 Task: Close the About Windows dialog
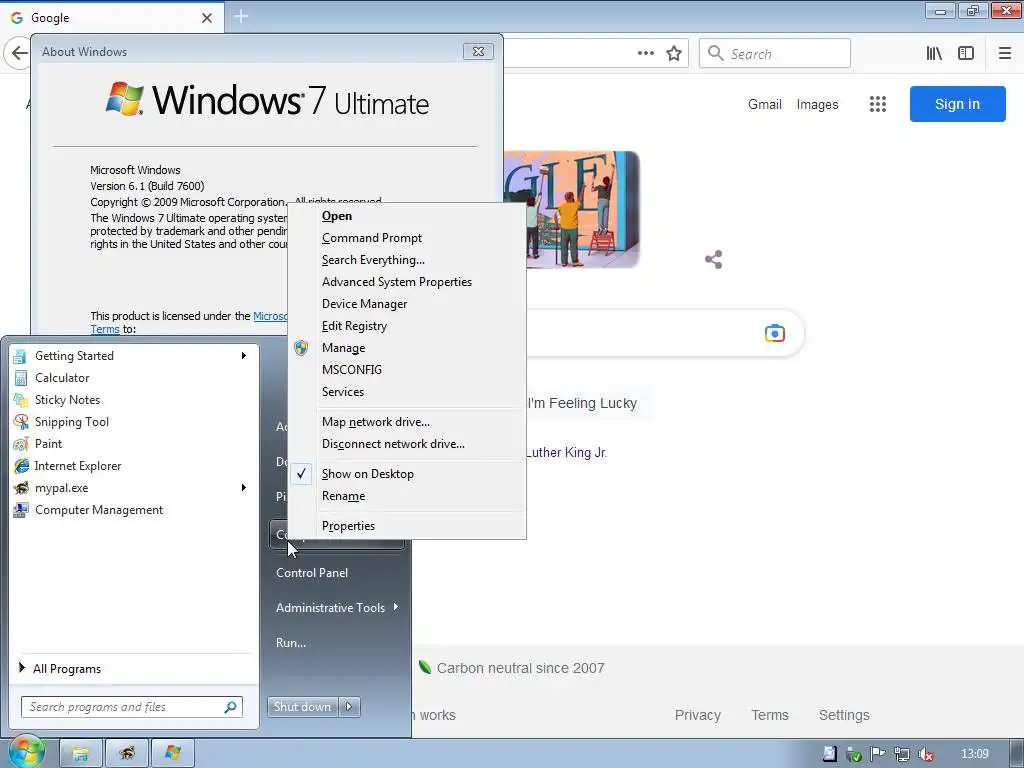[x=478, y=52]
